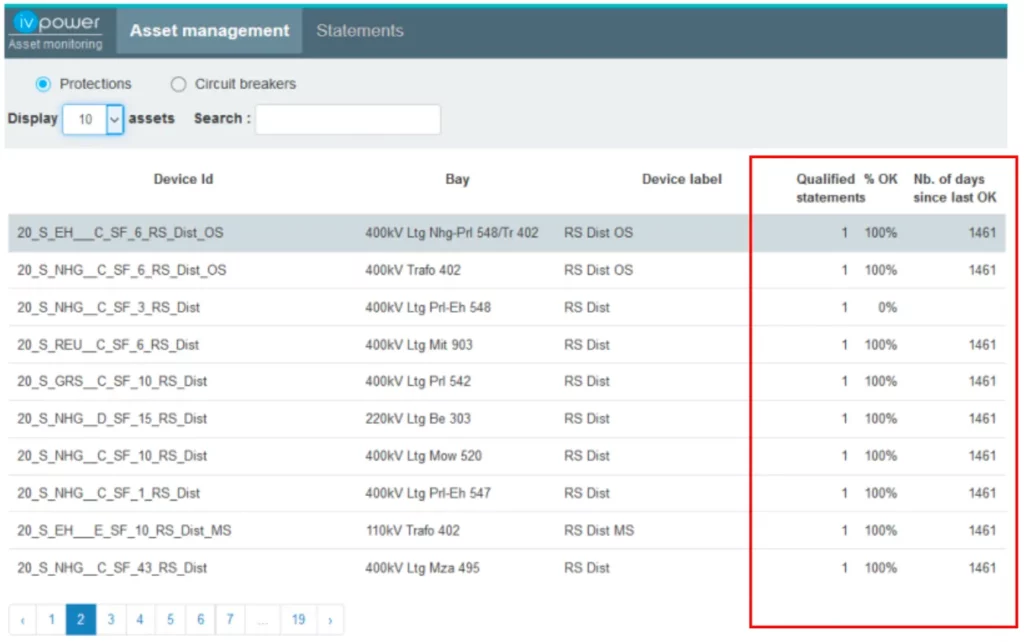Sort by Nb. of days since last OK
1024x642 pixels.
point(954,188)
